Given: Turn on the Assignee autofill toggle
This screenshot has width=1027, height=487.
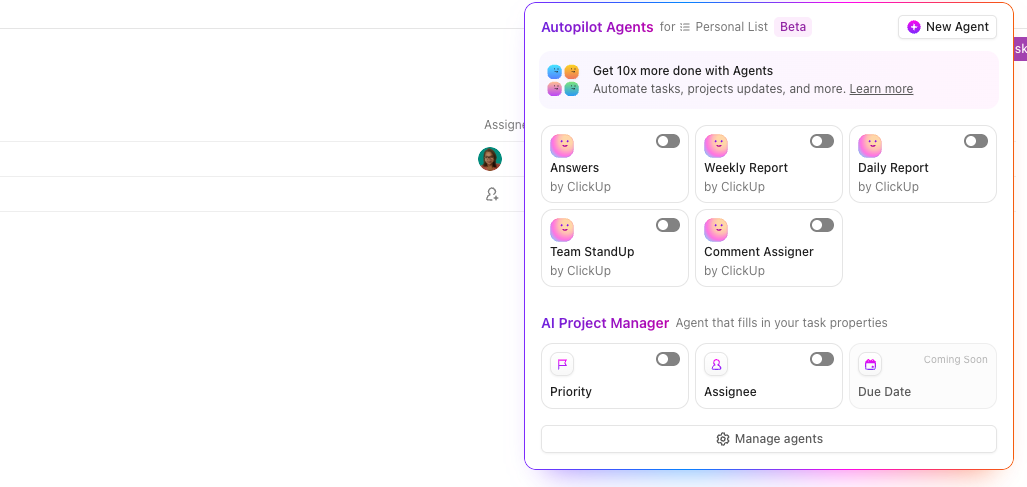Looking at the screenshot, I should coord(822,359).
